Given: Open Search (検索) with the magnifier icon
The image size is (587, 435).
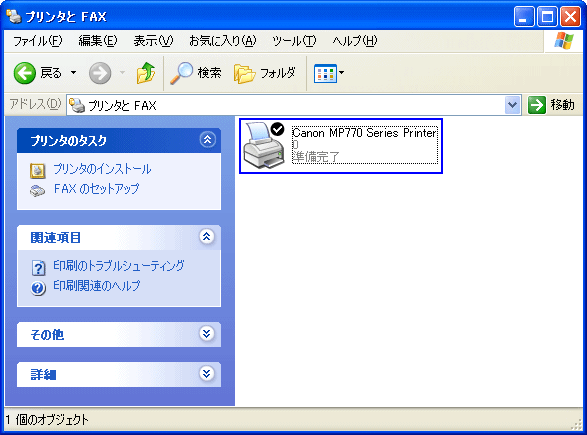Looking at the screenshot, I should click(182, 73).
